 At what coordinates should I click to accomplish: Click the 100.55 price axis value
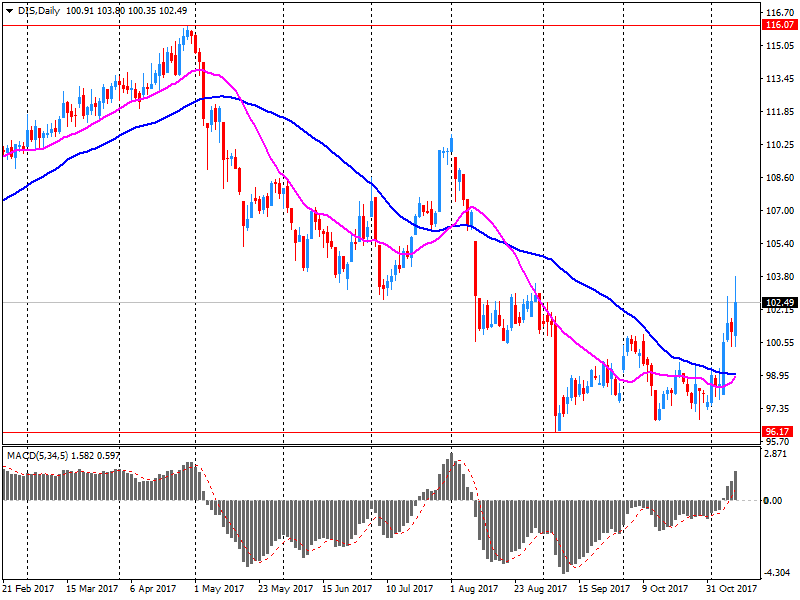780,342
